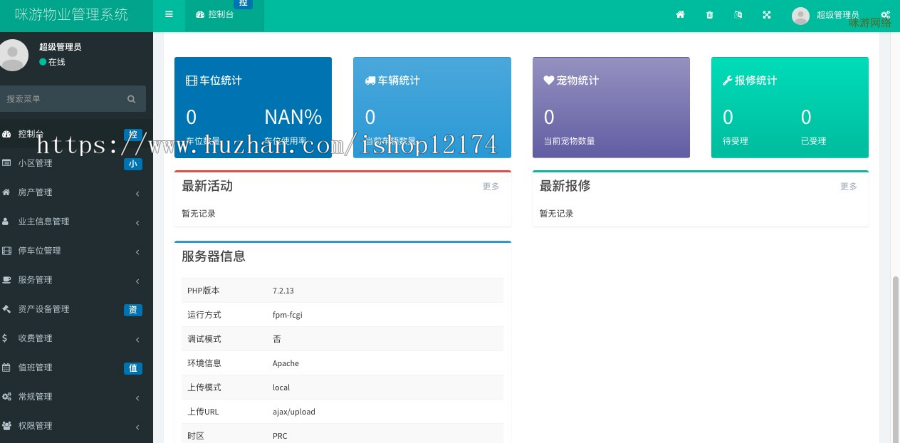Click the group icon beside 权限管理
900x443 pixels.
tap(6, 426)
